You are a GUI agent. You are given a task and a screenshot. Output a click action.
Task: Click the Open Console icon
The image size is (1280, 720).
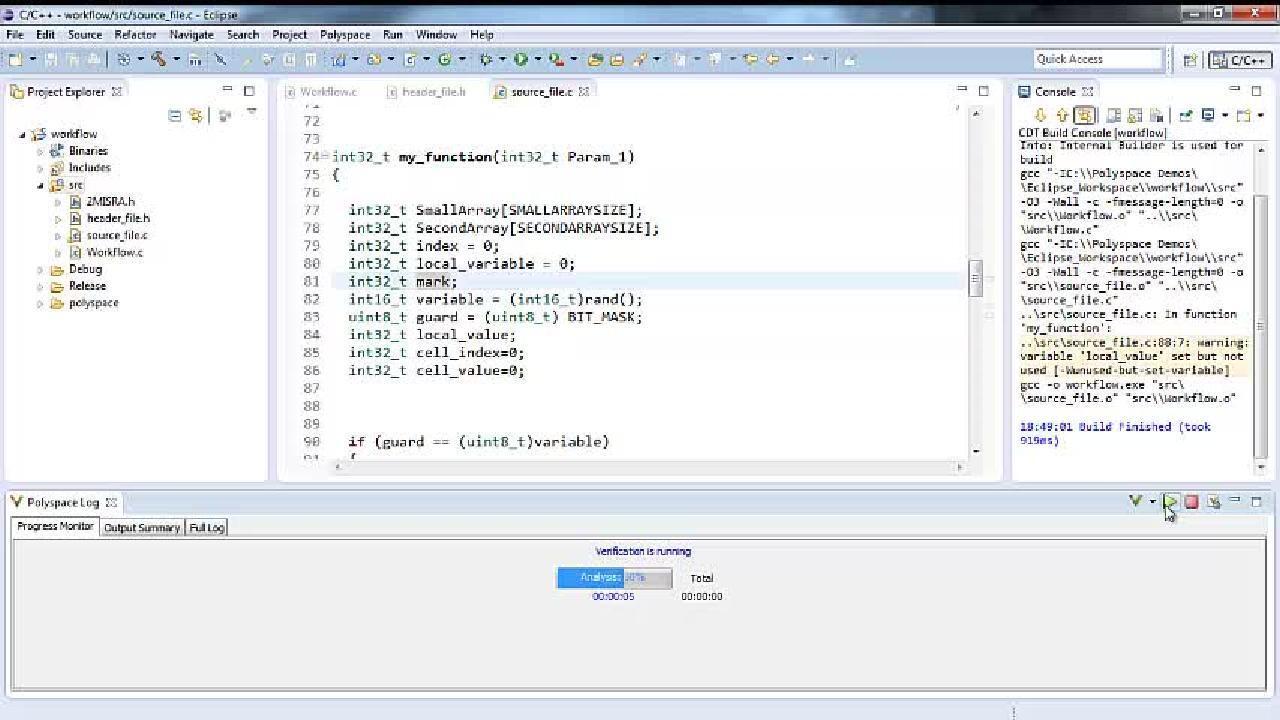[x=1244, y=115]
